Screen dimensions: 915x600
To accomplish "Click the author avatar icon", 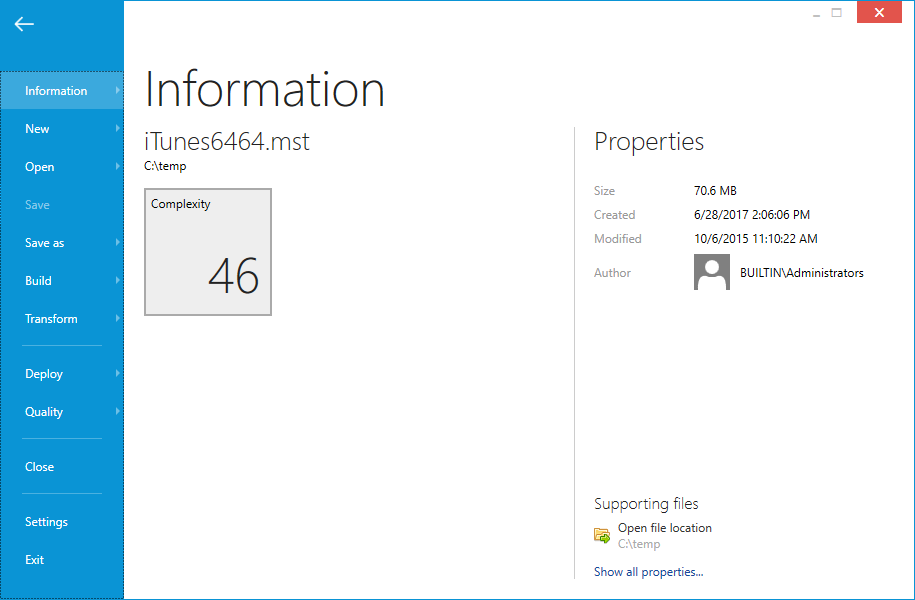I will [x=711, y=272].
